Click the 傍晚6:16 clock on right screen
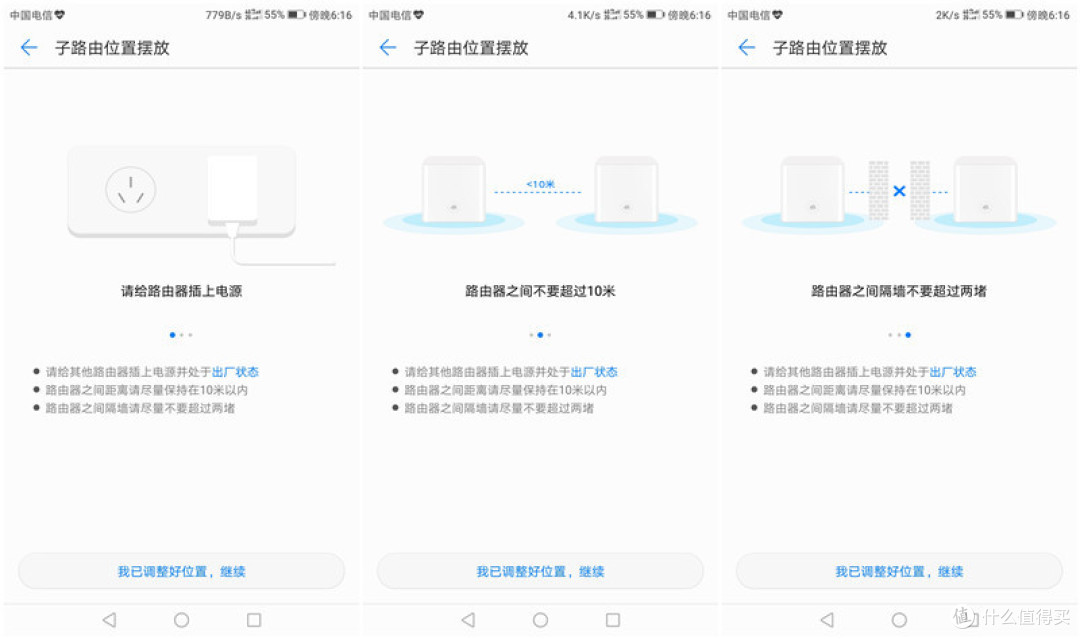Image resolution: width=1080 pixels, height=639 pixels. coord(1048,14)
